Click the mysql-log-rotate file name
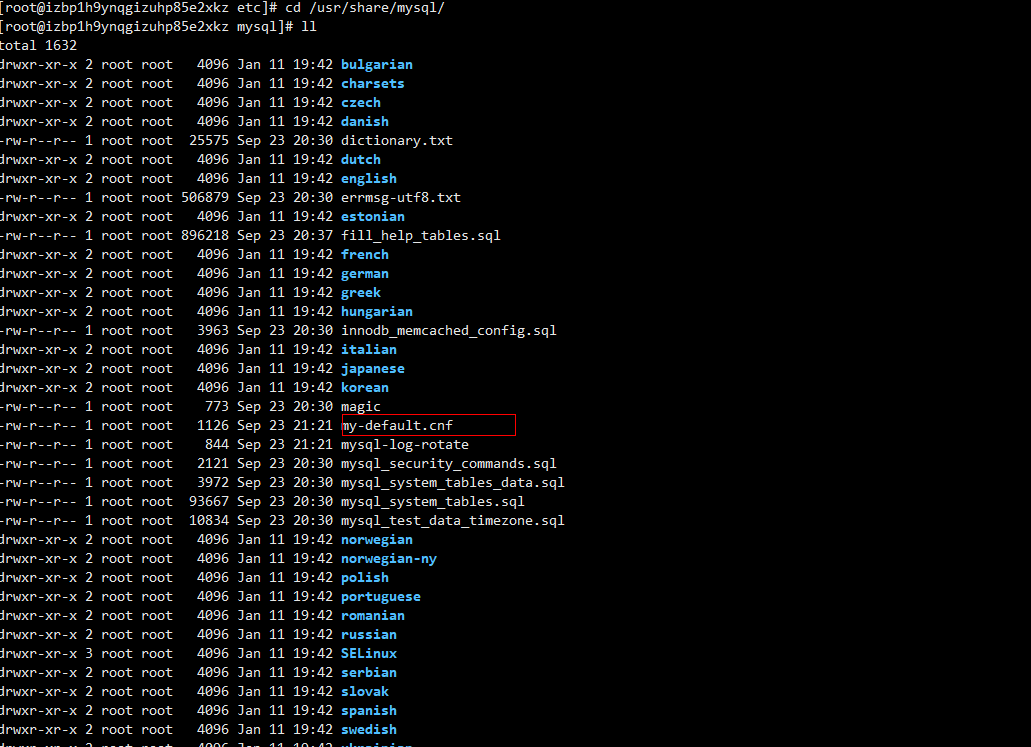 click(405, 445)
